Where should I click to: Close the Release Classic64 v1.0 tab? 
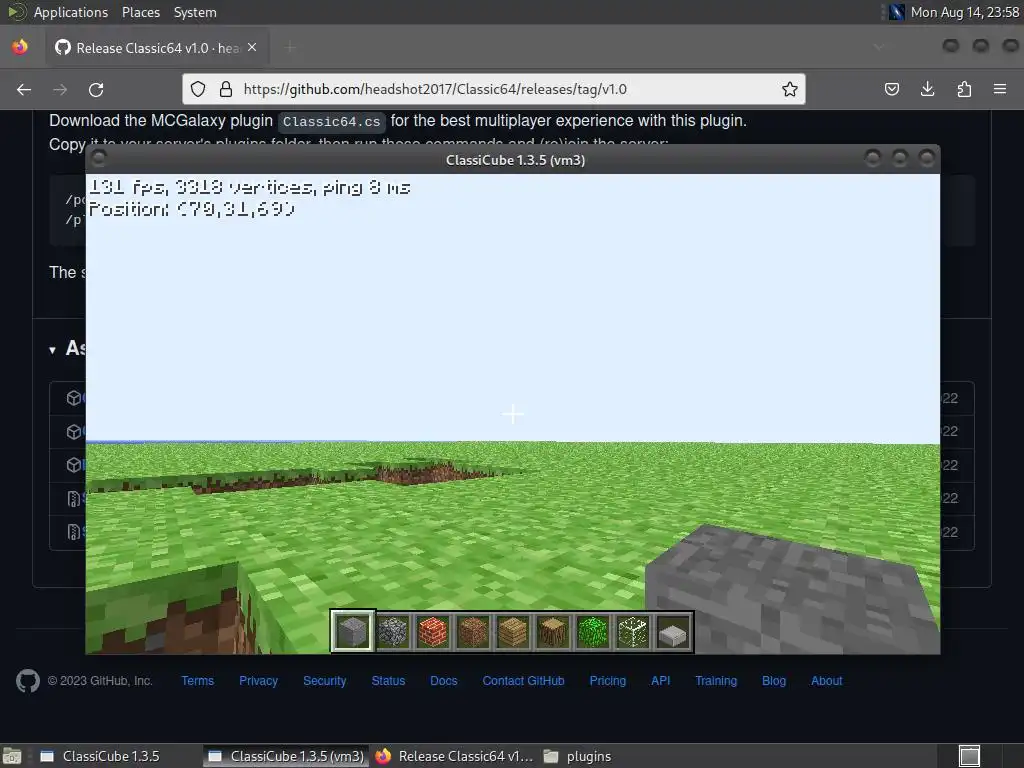click(x=252, y=47)
